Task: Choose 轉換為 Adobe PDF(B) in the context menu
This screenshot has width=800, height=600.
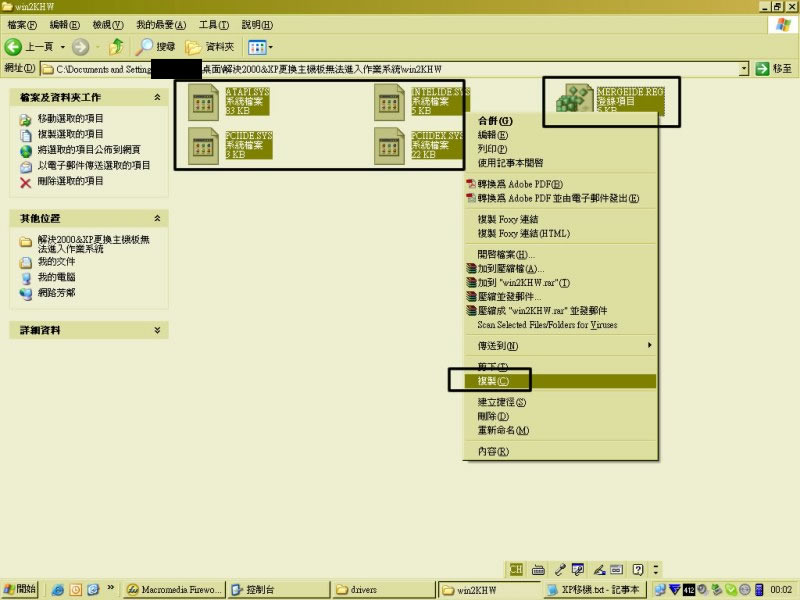Action: pyautogui.click(x=560, y=184)
